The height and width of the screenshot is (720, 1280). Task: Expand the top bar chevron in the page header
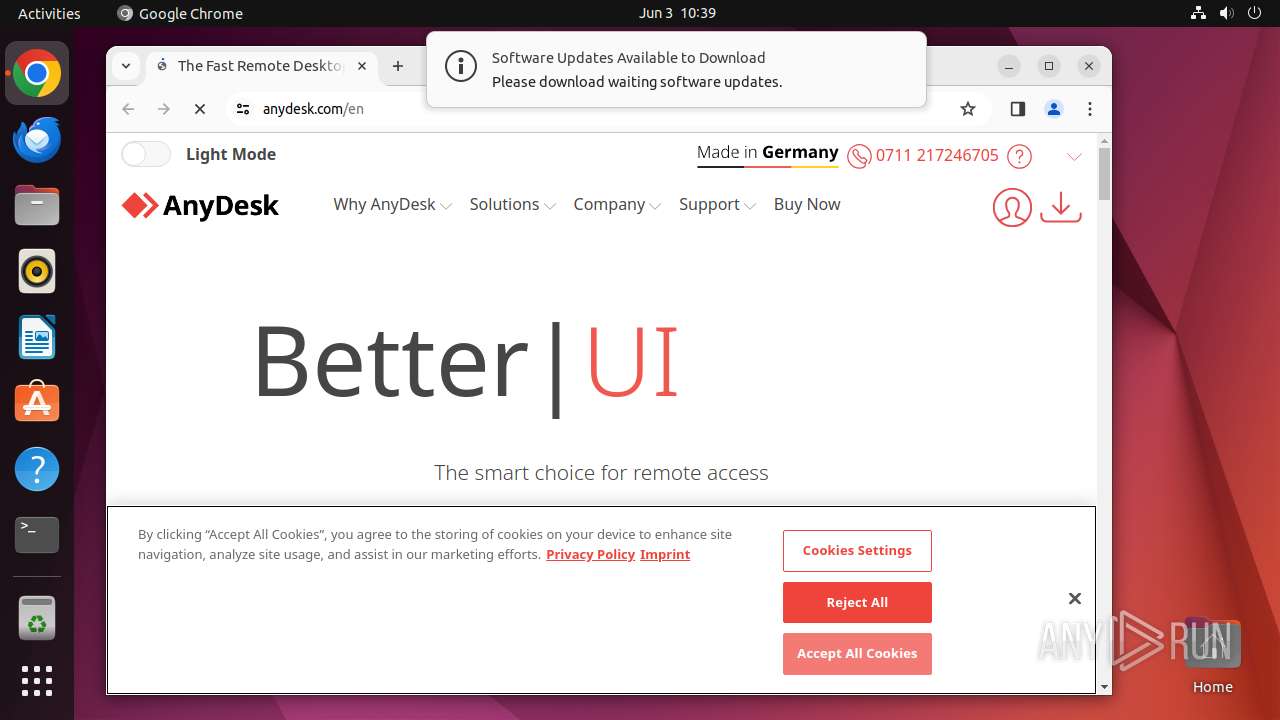(x=1074, y=157)
